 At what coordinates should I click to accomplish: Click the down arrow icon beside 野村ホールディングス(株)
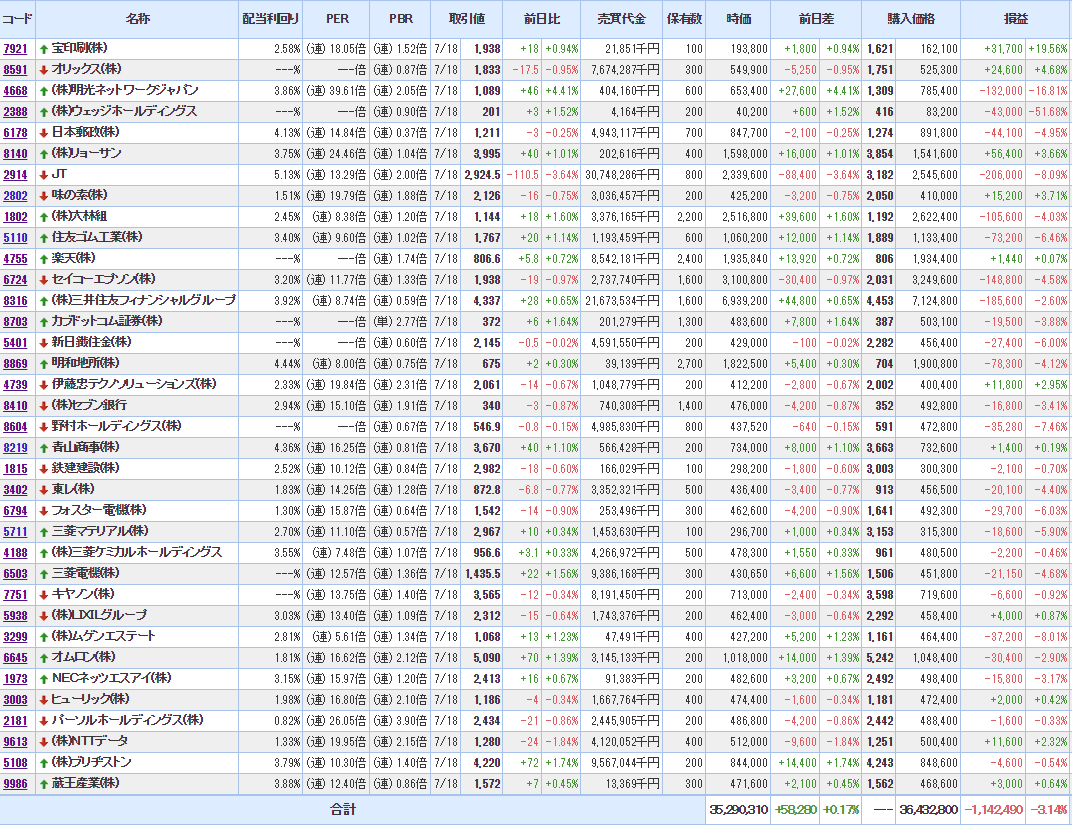click(43, 426)
